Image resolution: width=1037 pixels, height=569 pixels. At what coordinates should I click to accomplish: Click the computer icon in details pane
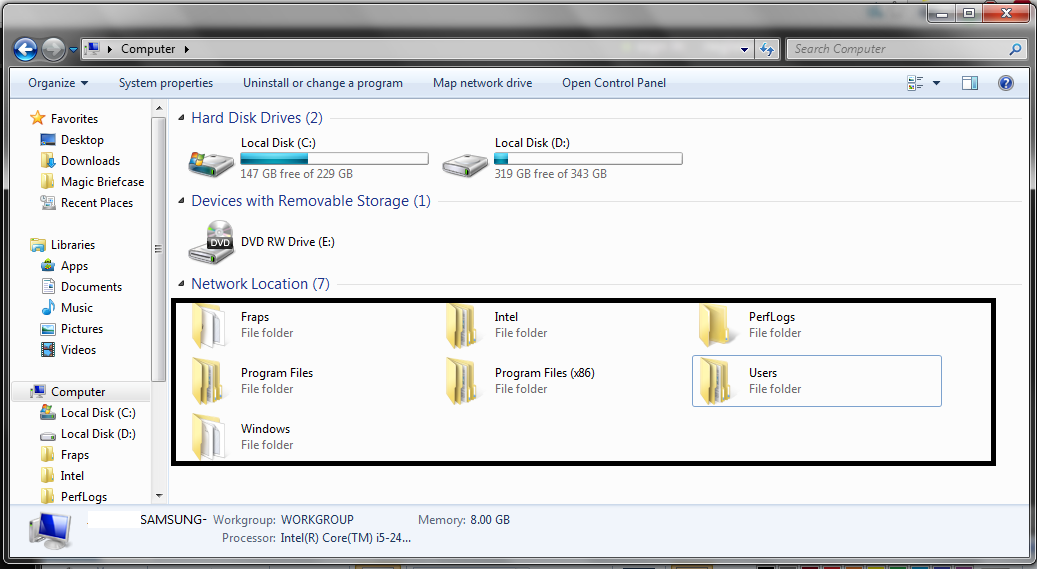(x=50, y=531)
